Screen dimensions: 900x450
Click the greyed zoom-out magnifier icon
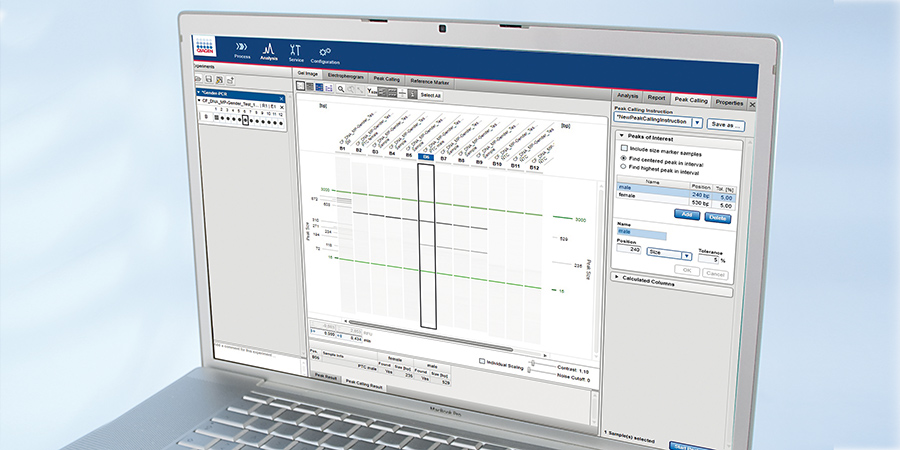[x=351, y=90]
